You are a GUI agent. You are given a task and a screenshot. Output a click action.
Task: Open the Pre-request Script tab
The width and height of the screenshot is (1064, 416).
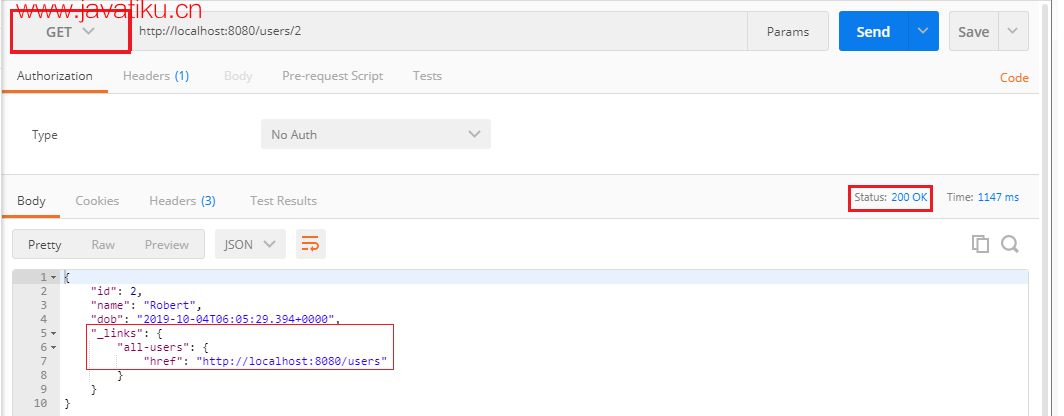[x=332, y=76]
